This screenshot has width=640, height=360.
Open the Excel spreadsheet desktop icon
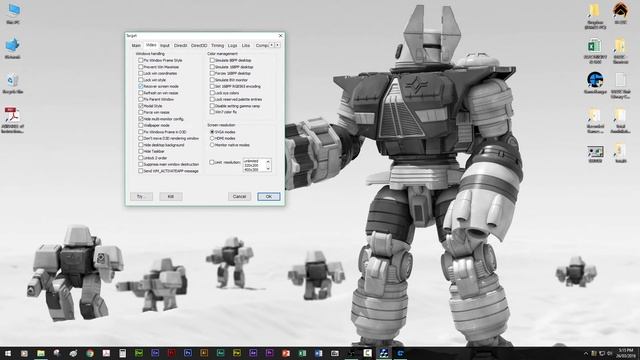[595, 51]
